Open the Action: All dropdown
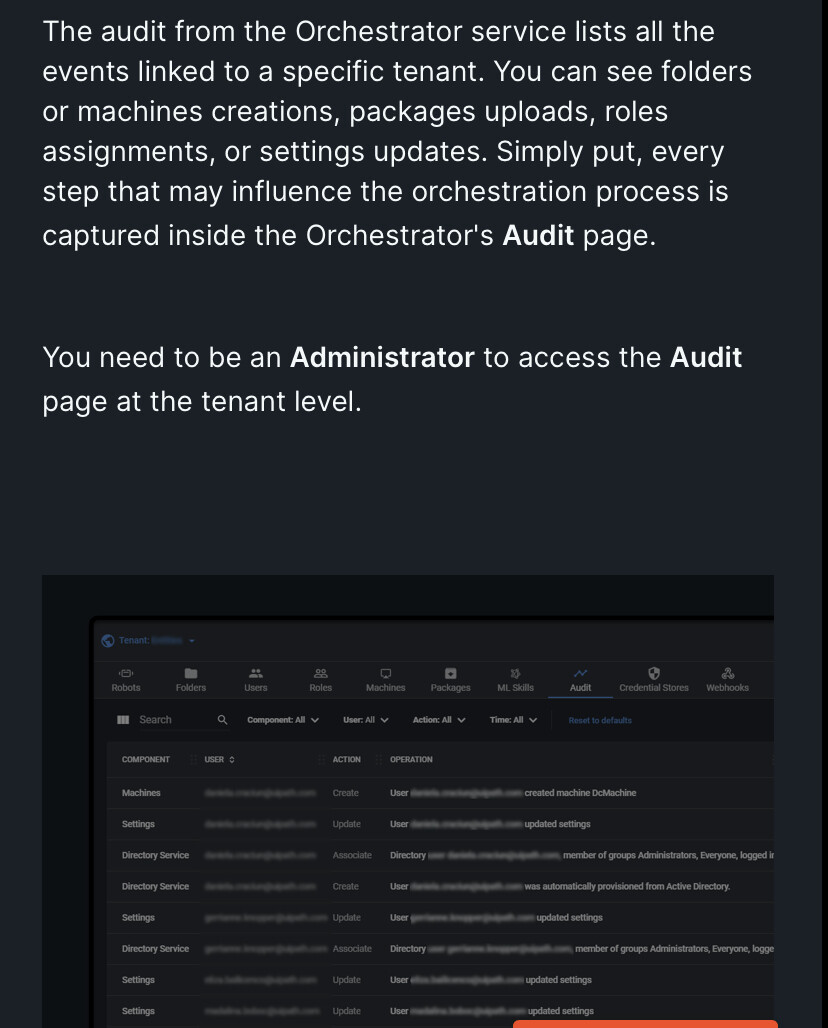 (x=439, y=720)
